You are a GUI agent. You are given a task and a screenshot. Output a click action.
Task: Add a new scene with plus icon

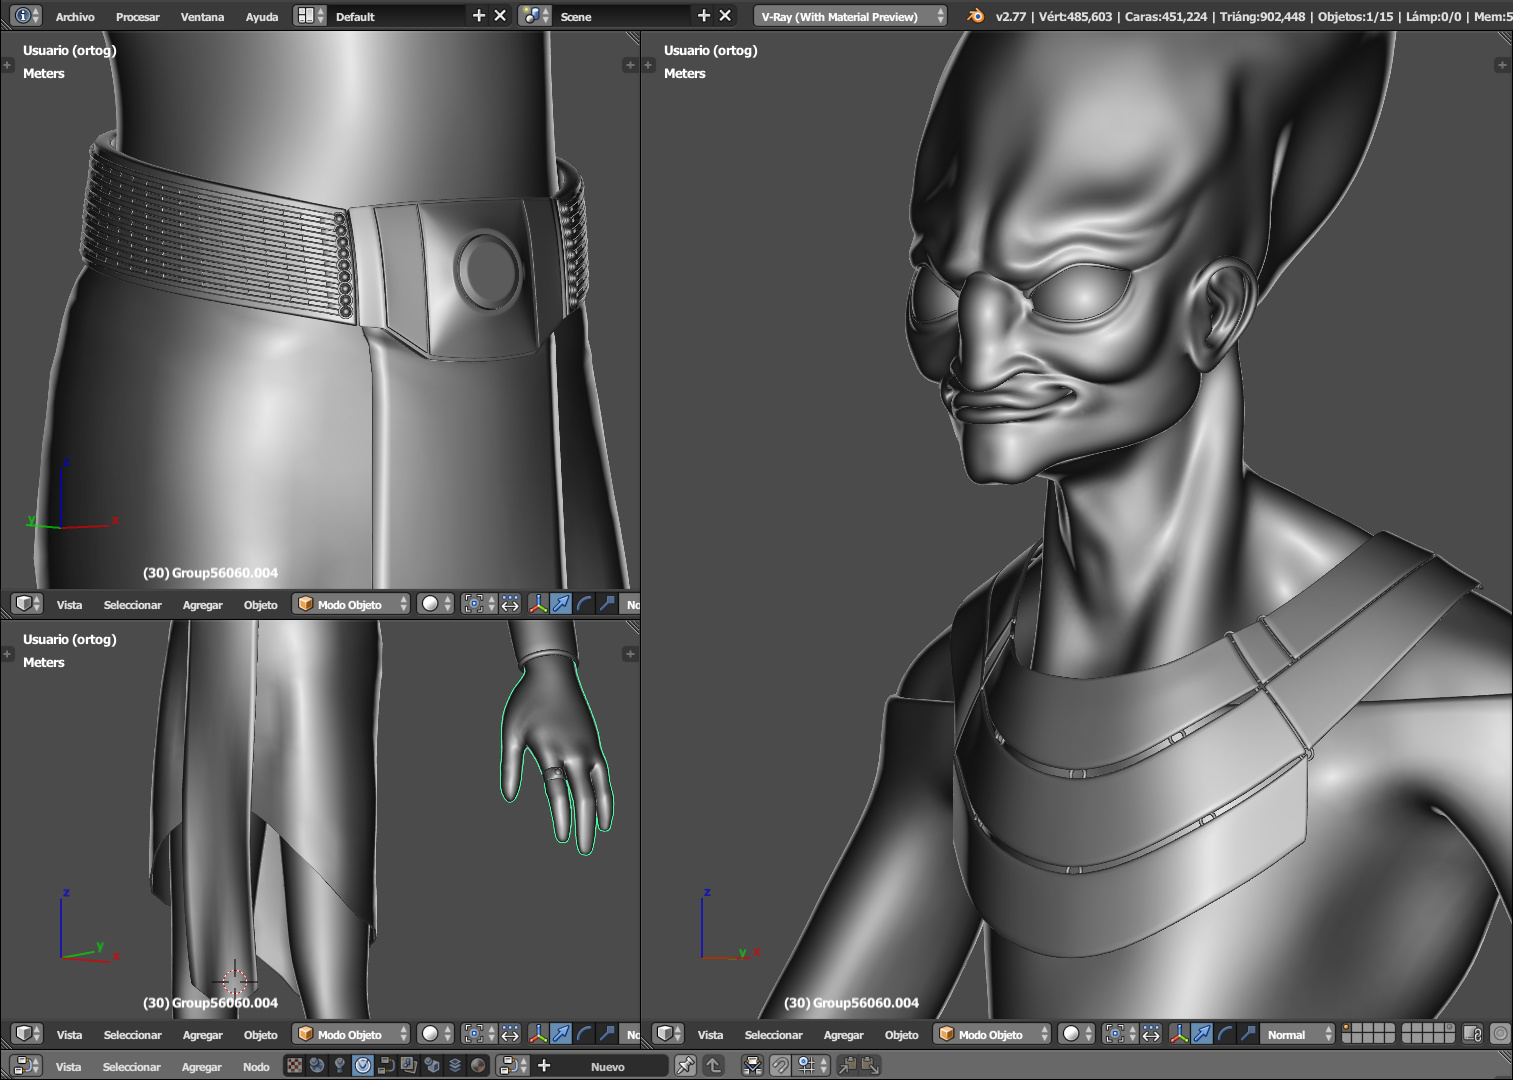pyautogui.click(x=704, y=16)
